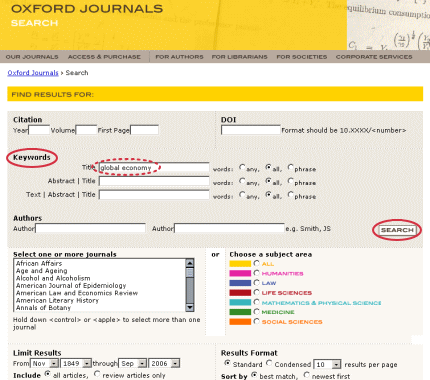Screen dimensions: 430x380
Task: Click the journals list scroll-down arrow
Action: [190, 307]
